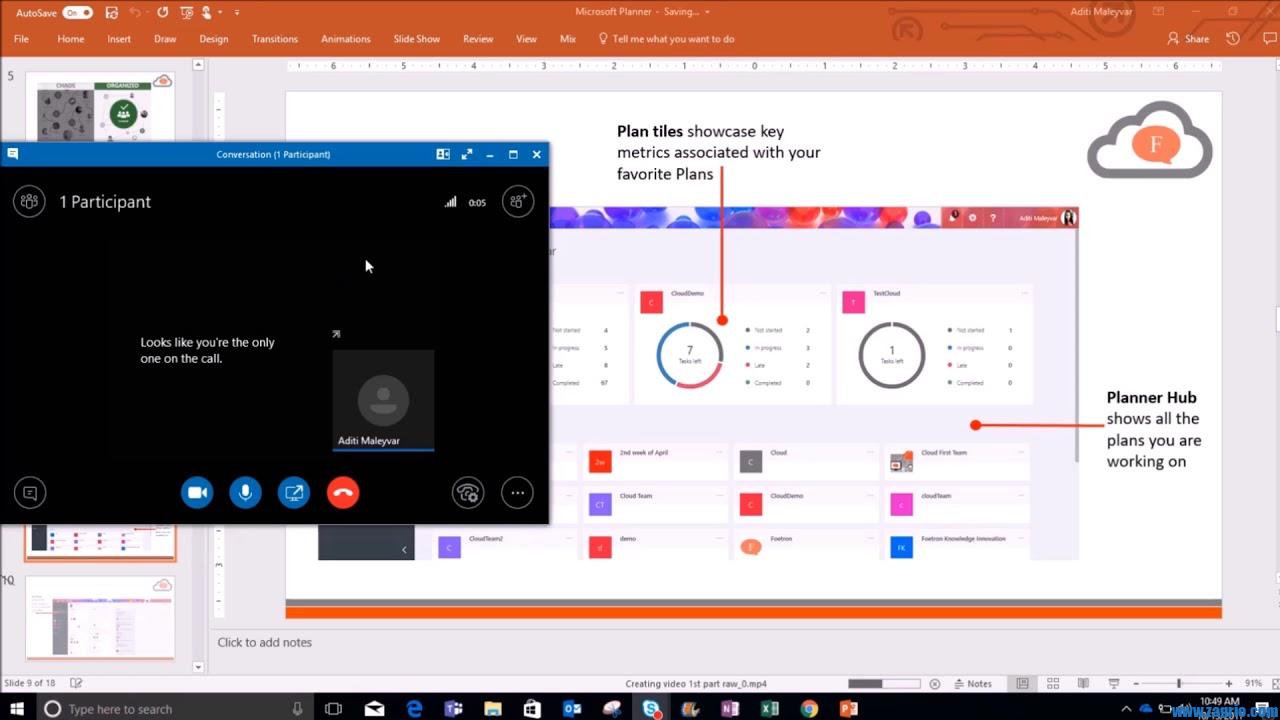This screenshot has height=720, width=1280.
Task: Select the Aditi Maleyvar participant tile
Action: [x=383, y=400]
